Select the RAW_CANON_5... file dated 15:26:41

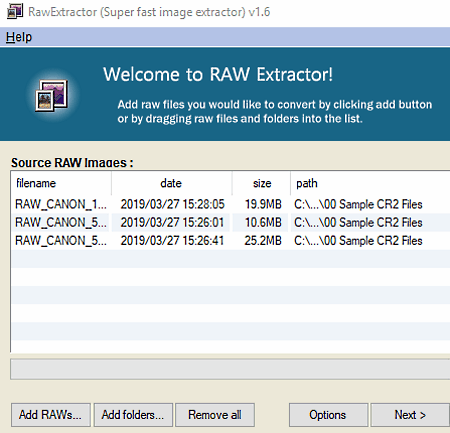point(231,241)
